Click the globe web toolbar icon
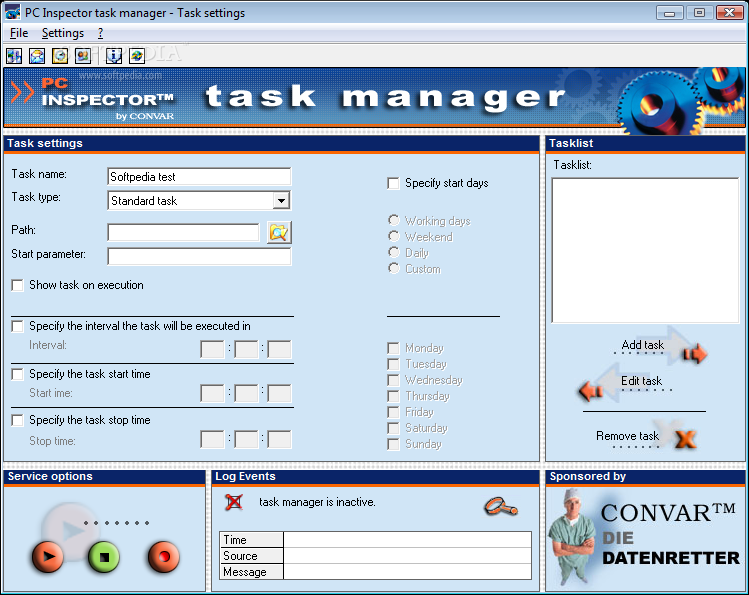The width and height of the screenshot is (749, 595). point(137,56)
